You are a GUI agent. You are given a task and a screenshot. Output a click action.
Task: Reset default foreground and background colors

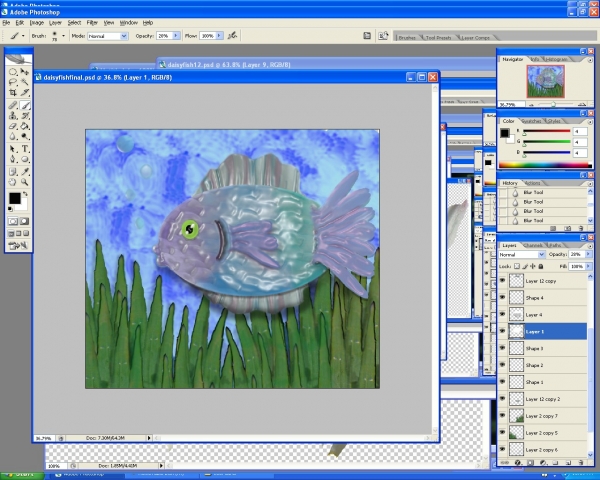click(10, 209)
